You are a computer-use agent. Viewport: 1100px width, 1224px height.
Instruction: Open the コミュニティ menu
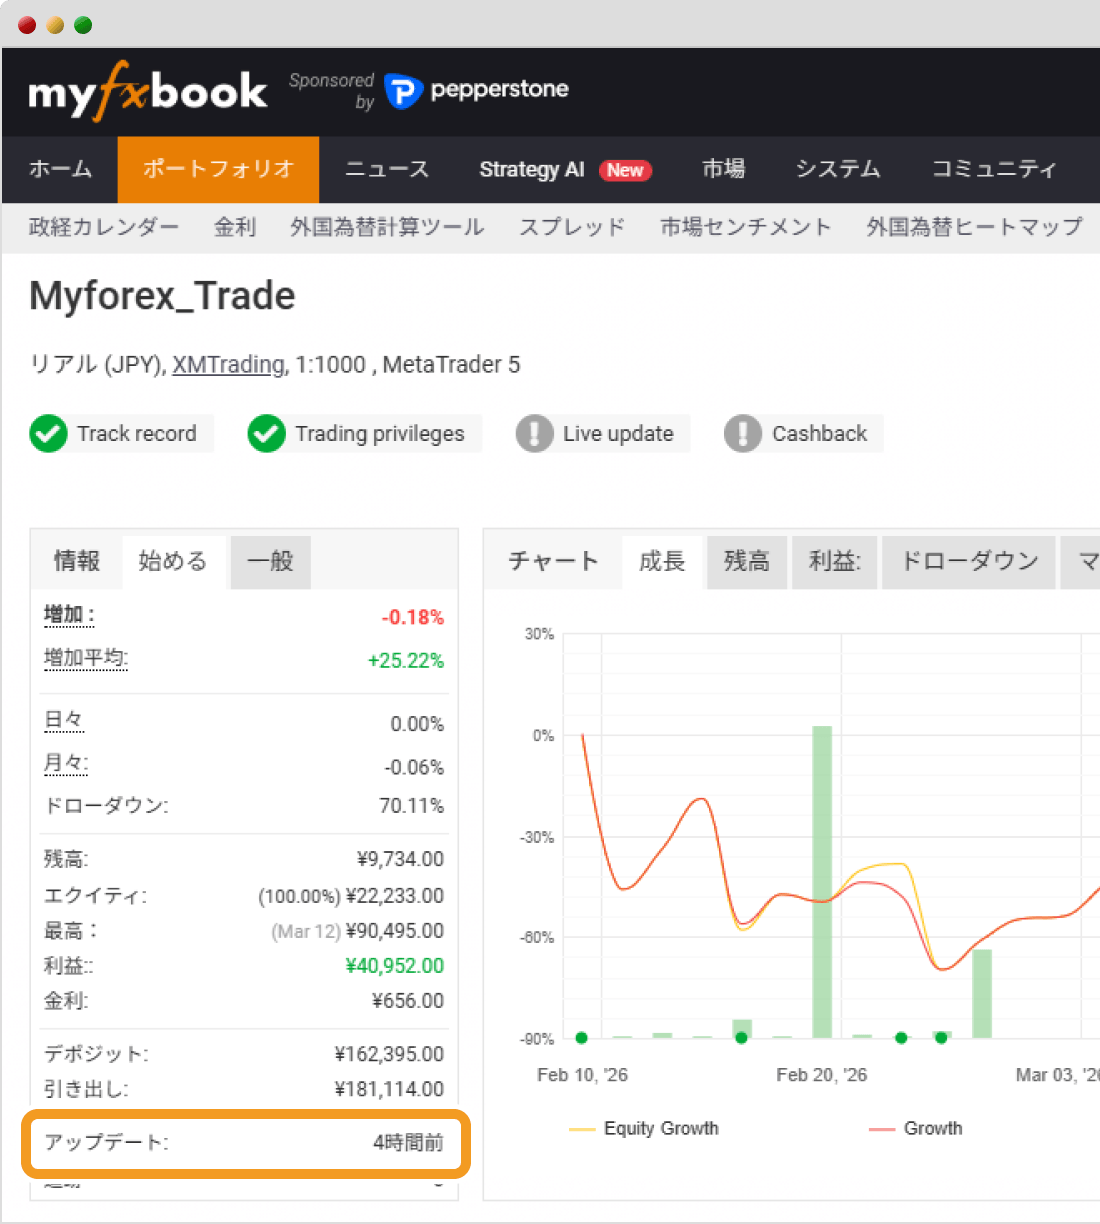(x=994, y=169)
